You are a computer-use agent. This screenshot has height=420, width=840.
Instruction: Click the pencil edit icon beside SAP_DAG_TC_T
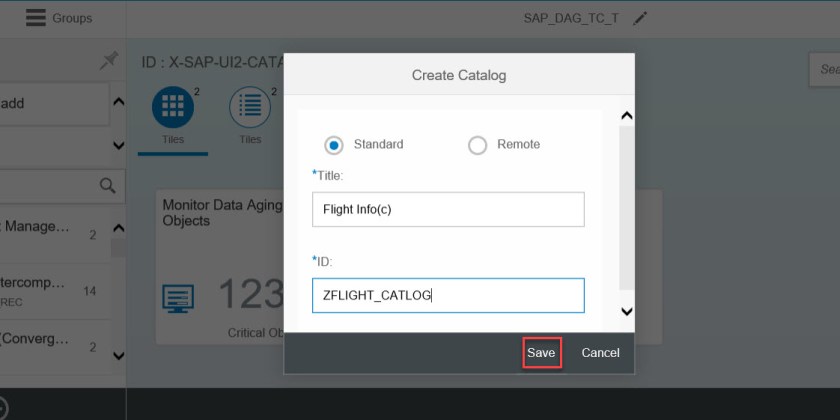[x=641, y=18]
